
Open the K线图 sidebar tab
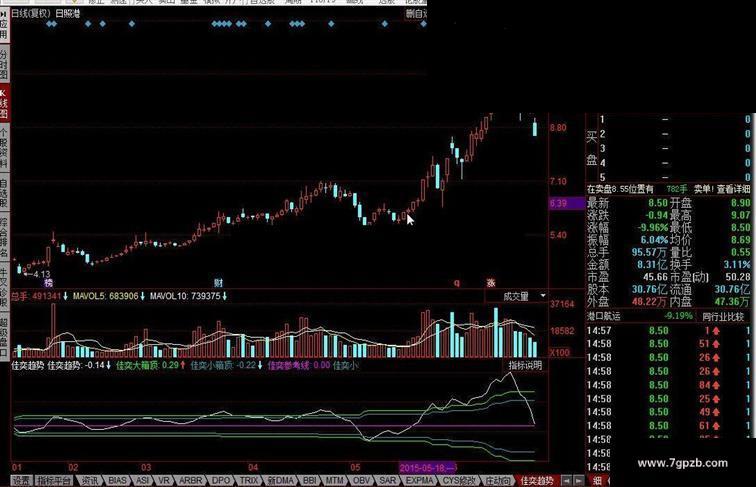tap(4, 103)
